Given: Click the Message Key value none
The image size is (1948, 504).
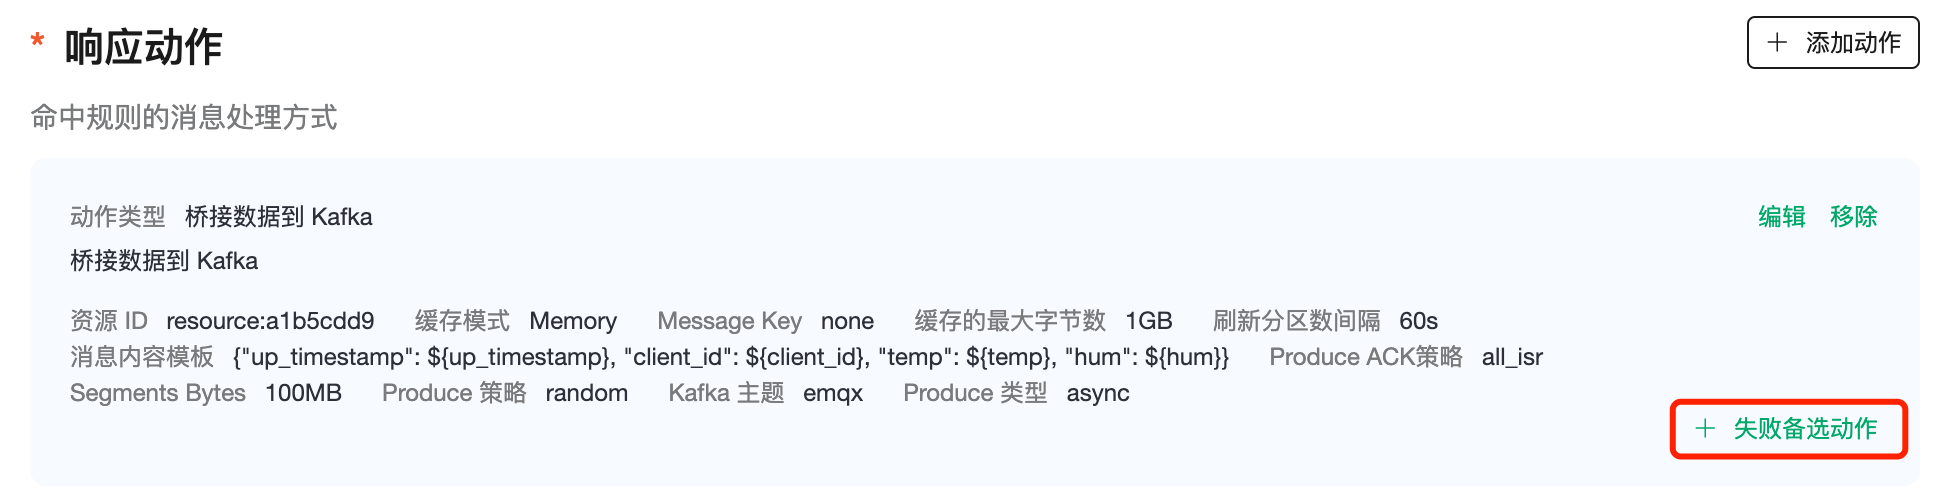Looking at the screenshot, I should [847, 321].
